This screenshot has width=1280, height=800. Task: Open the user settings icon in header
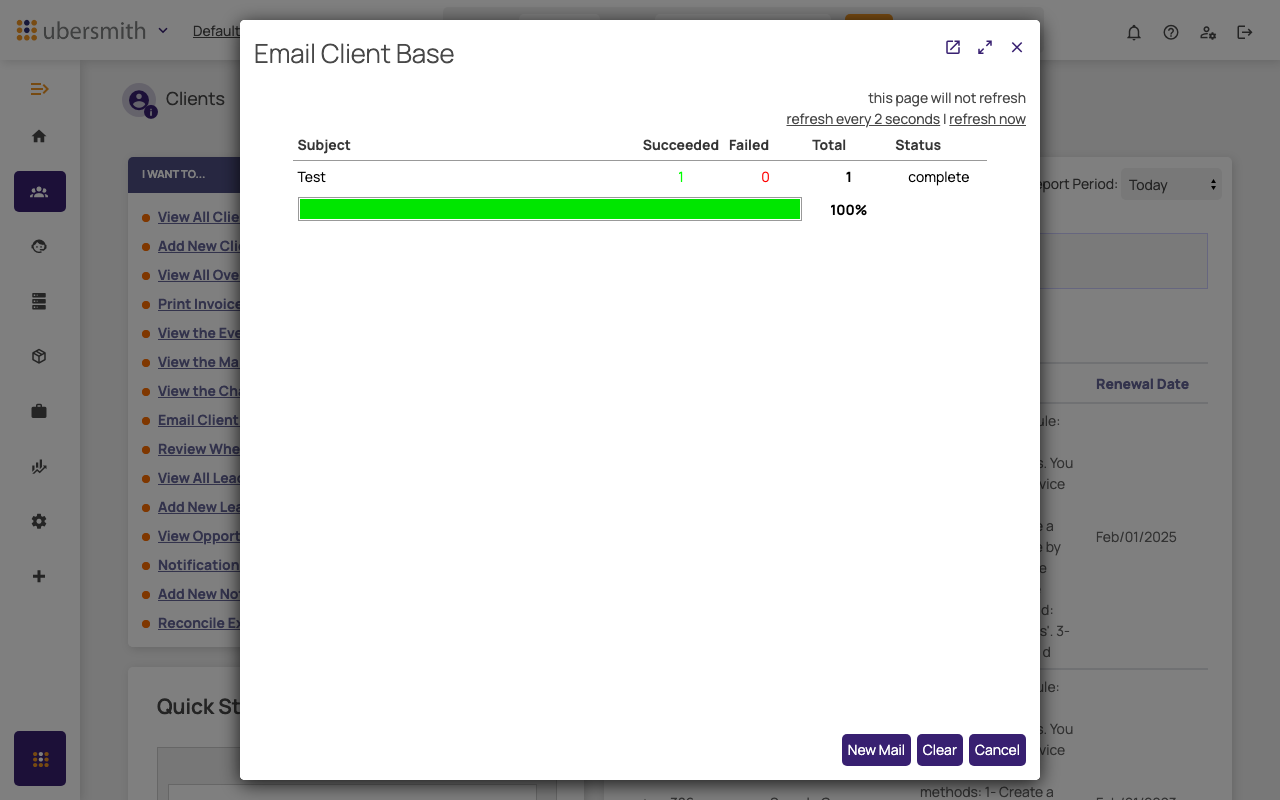coord(1208,32)
